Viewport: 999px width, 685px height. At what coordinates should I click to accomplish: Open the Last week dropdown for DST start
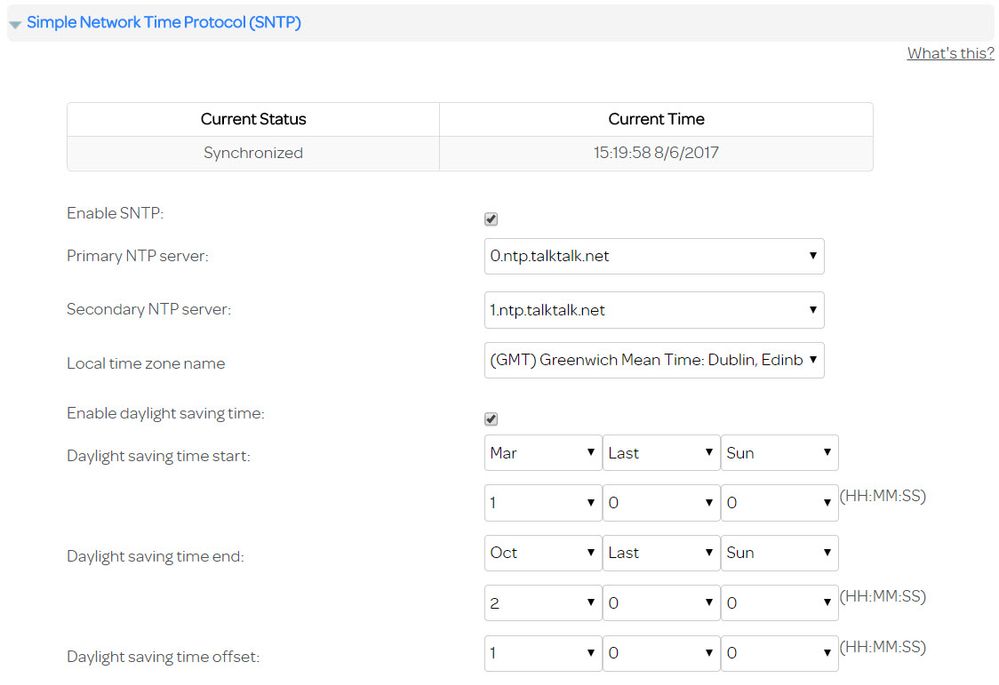[661, 452]
